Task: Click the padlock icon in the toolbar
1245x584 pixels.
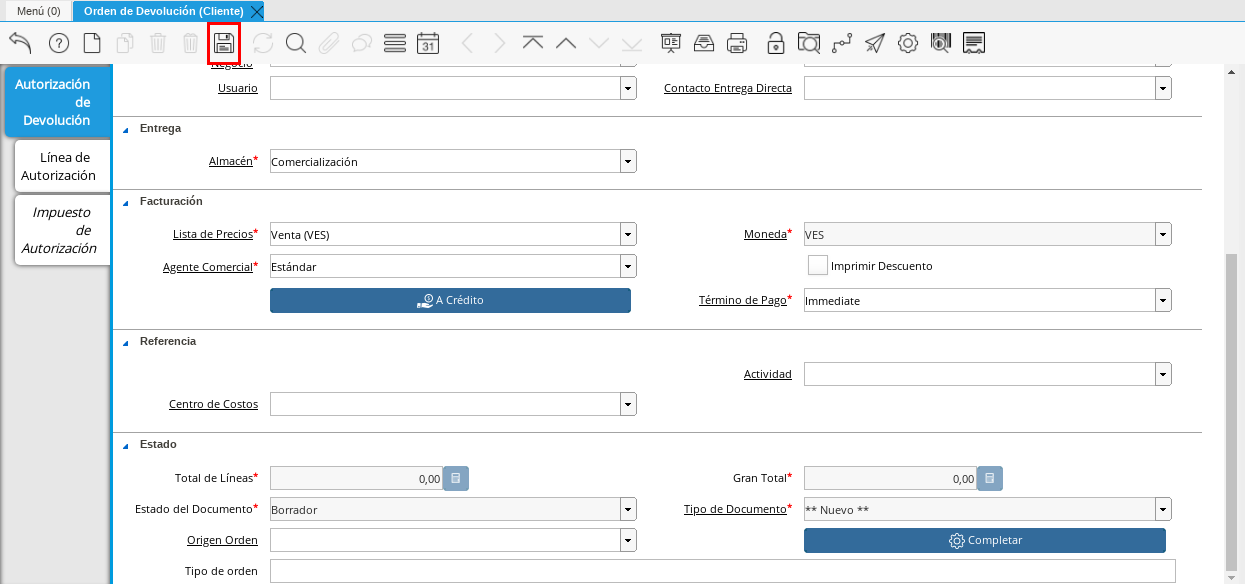Action: tap(775, 43)
